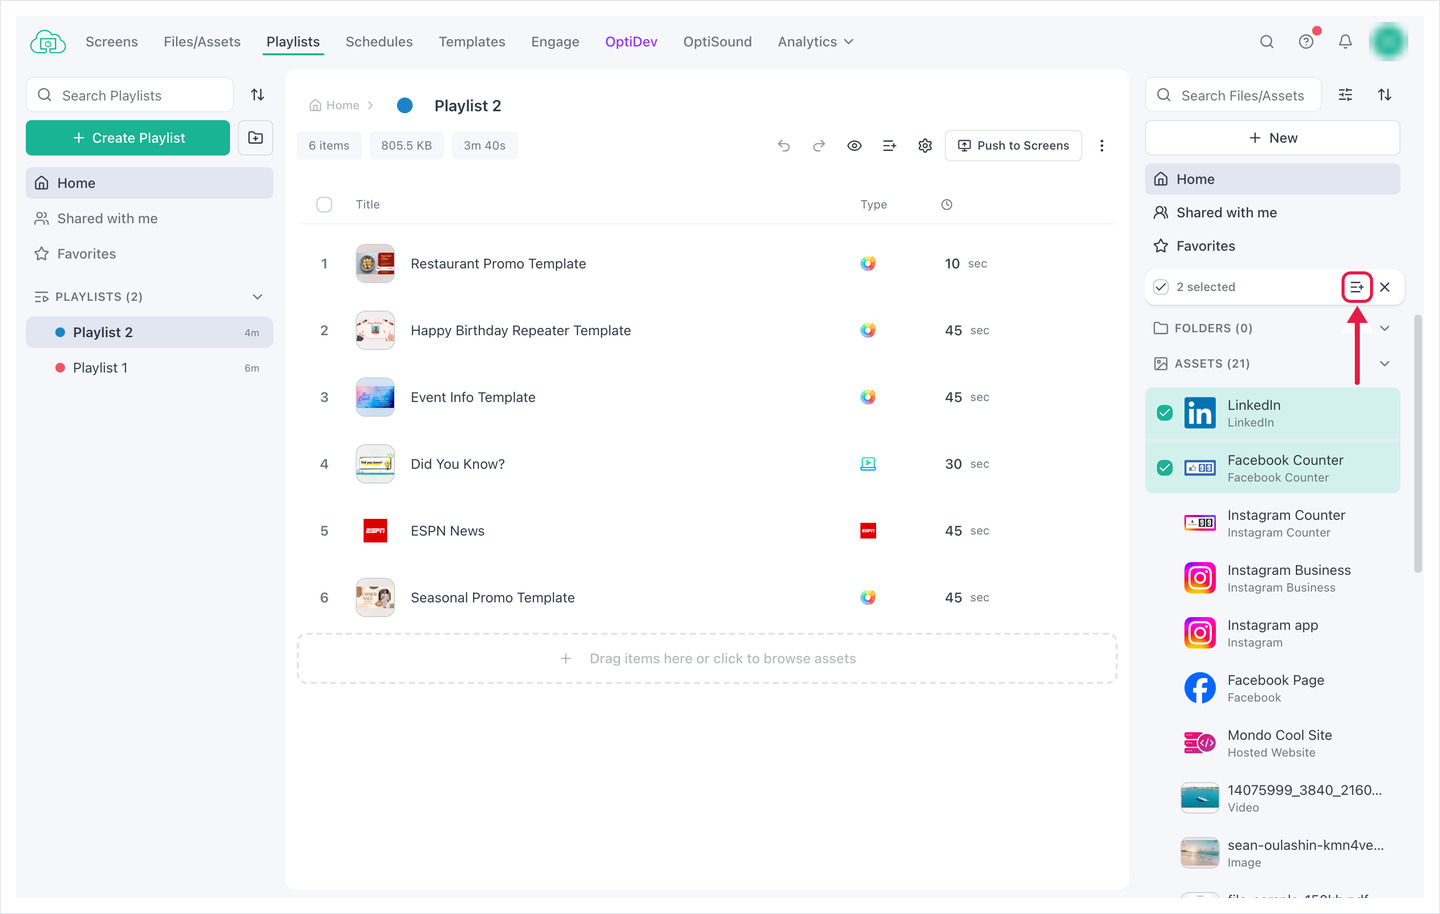Uncheck the Facebook Counter asset
Image resolution: width=1440 pixels, height=914 pixels.
pyautogui.click(x=1165, y=468)
